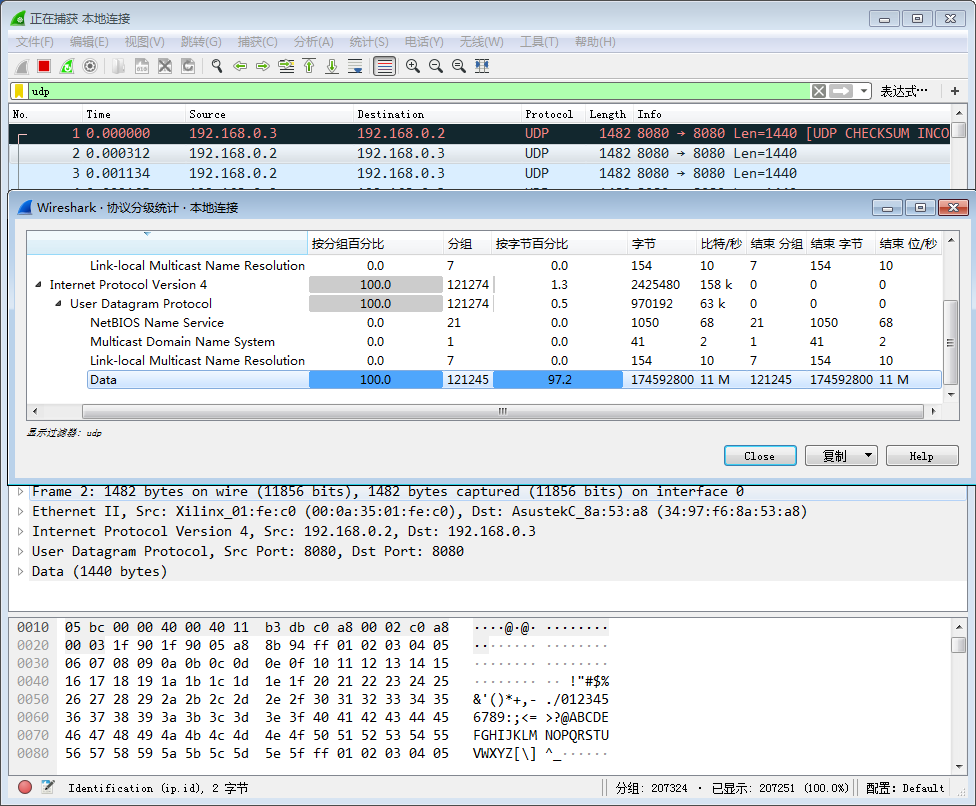Toggle auto scroll during live capture
This screenshot has height=806, width=976.
355,66
